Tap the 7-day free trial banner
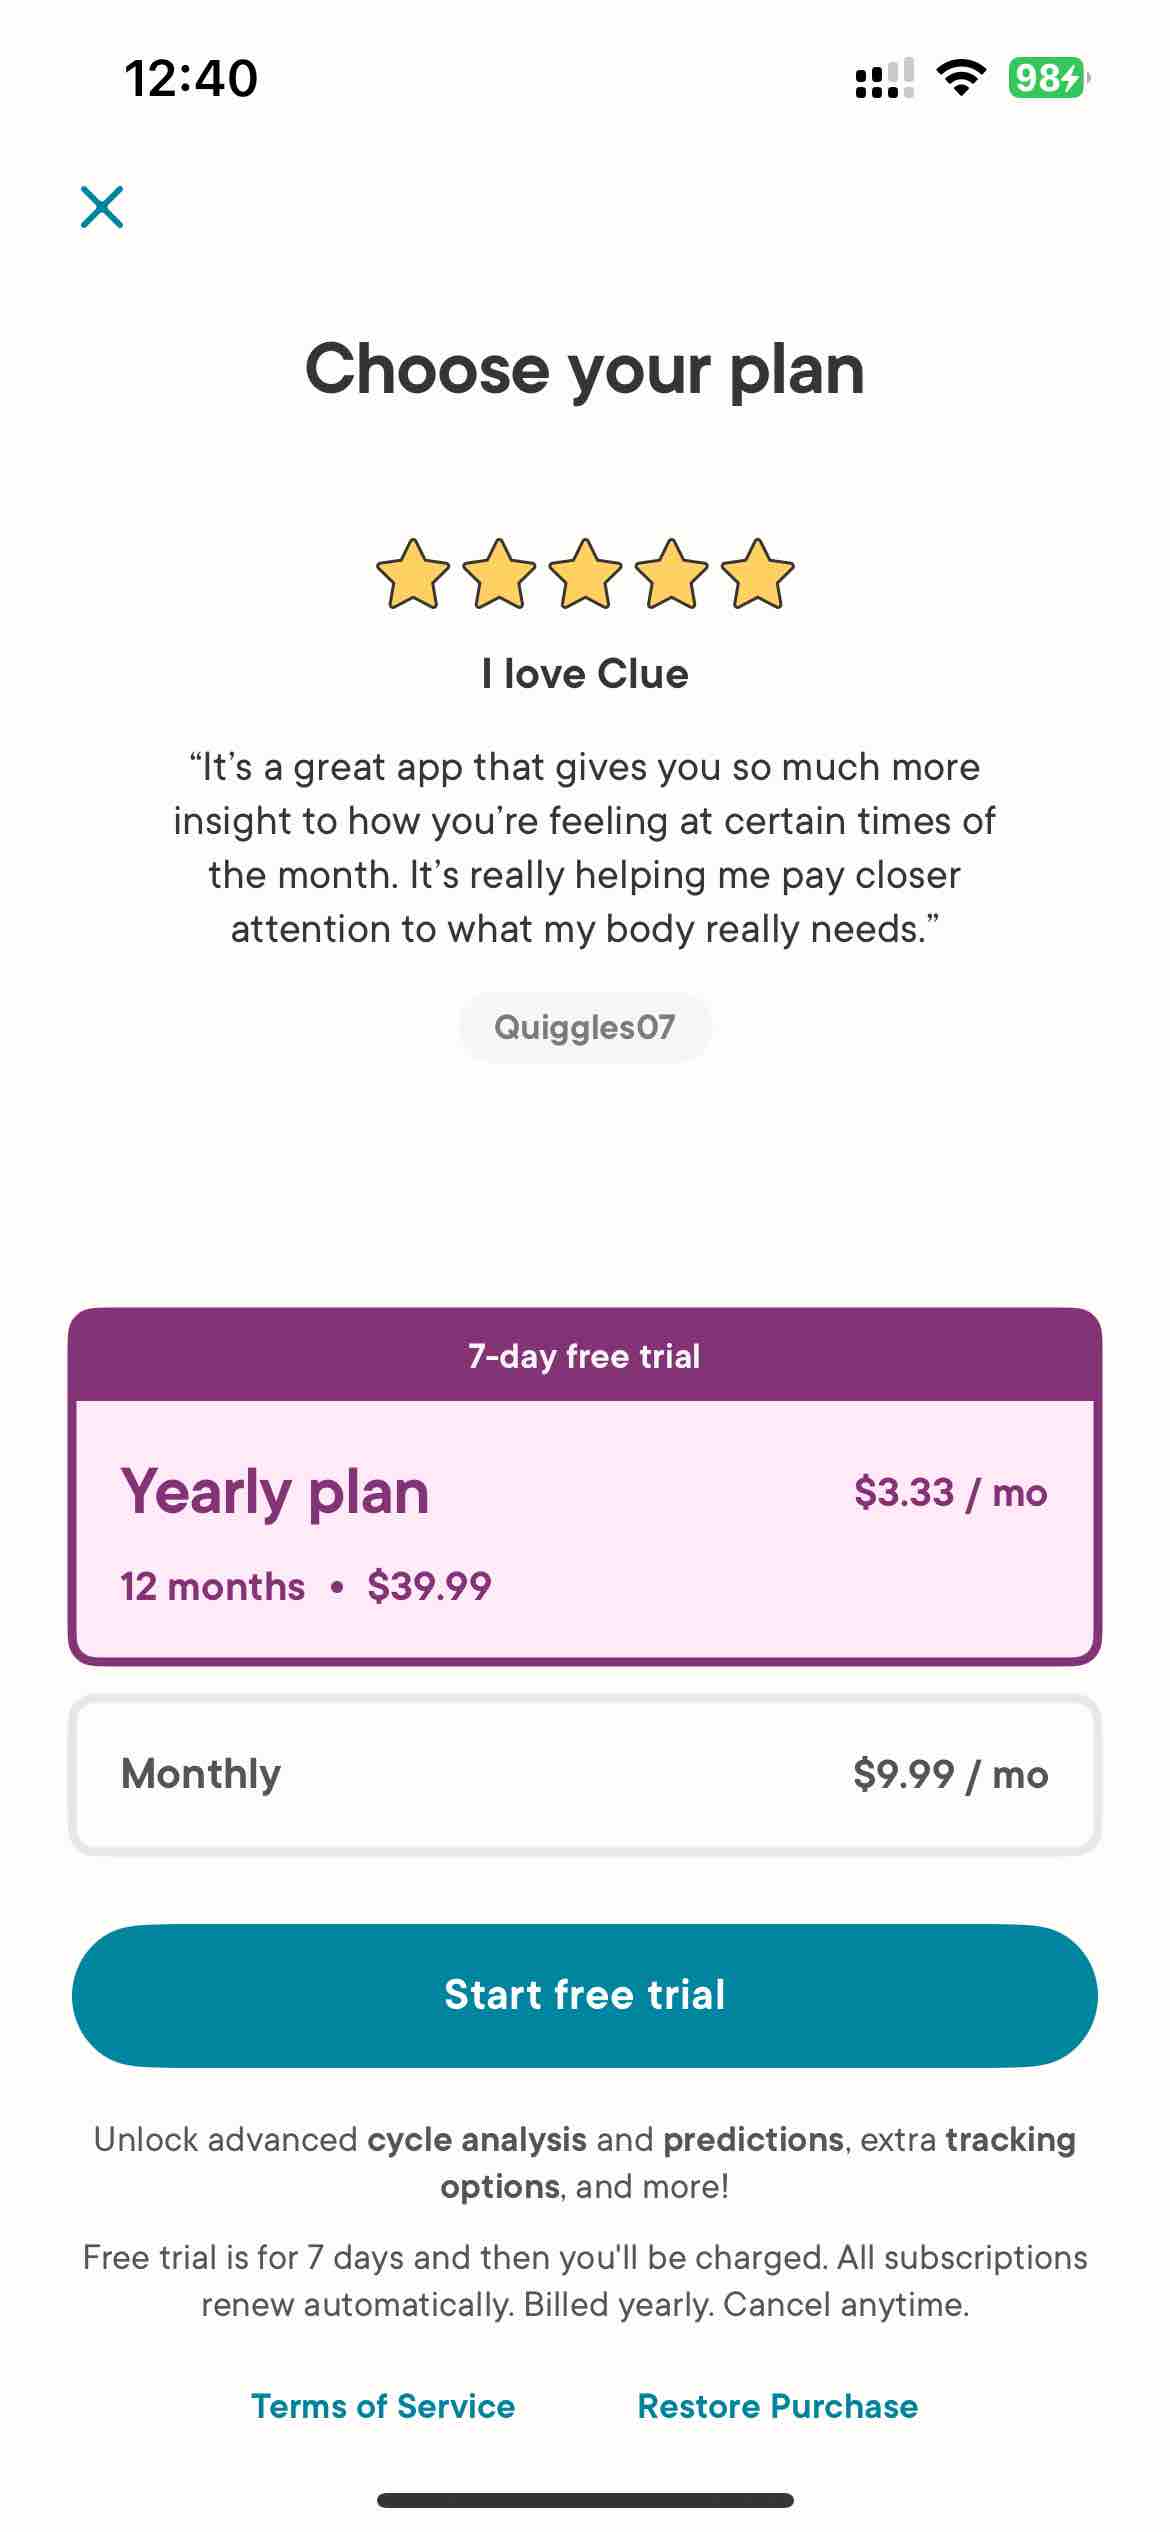Screen dimensions: 1170x2532 585,1356
